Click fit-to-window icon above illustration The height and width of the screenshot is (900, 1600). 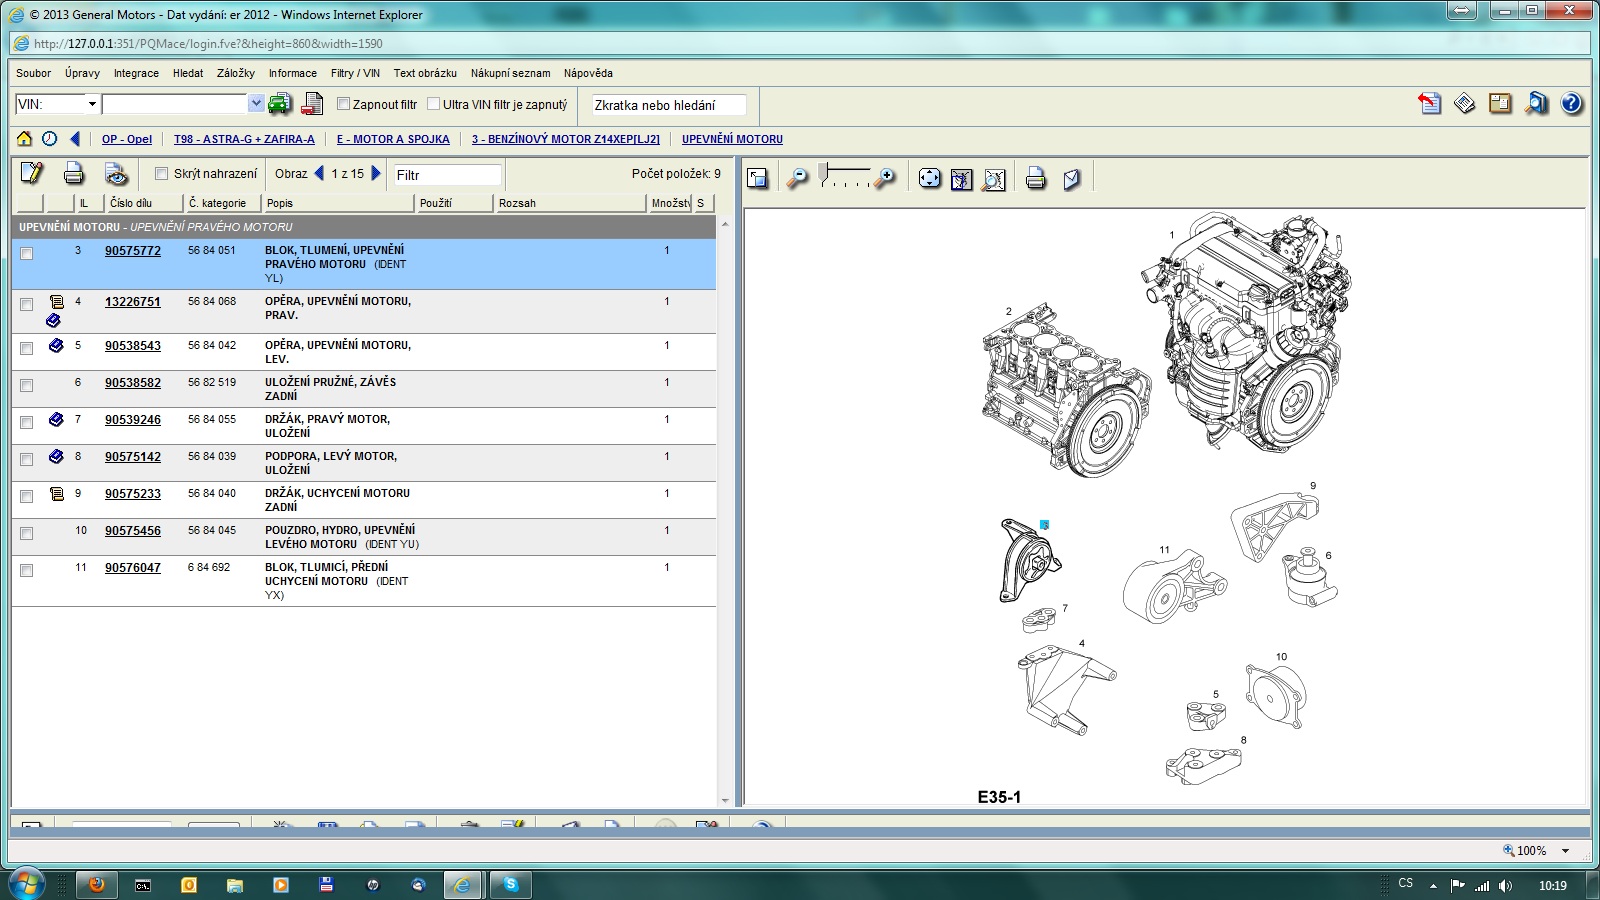(929, 179)
